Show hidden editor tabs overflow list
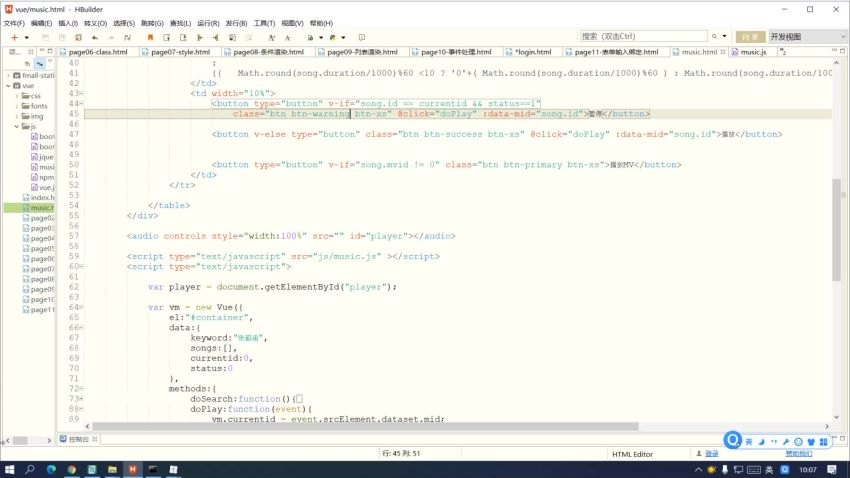850x478 pixels. click(783, 52)
